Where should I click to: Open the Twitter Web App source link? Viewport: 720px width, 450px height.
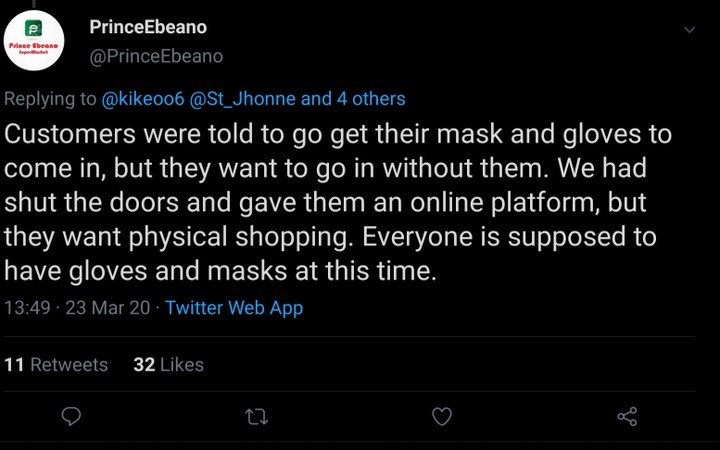point(234,308)
